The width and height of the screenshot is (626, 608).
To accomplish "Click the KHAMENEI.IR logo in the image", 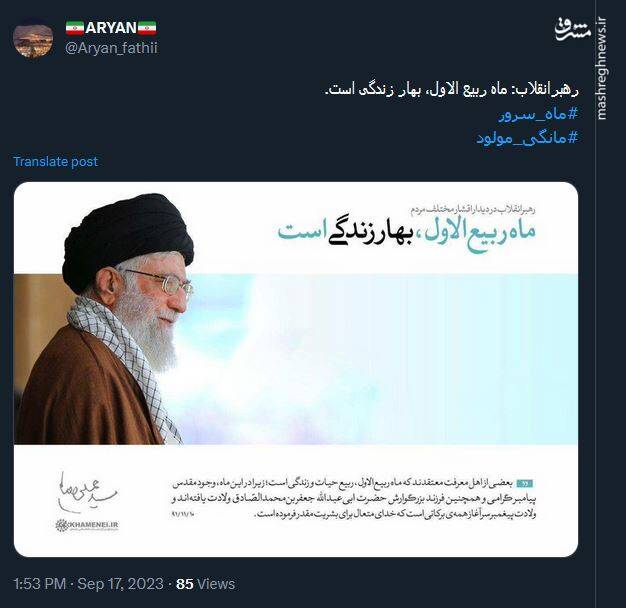I will 87,525.
